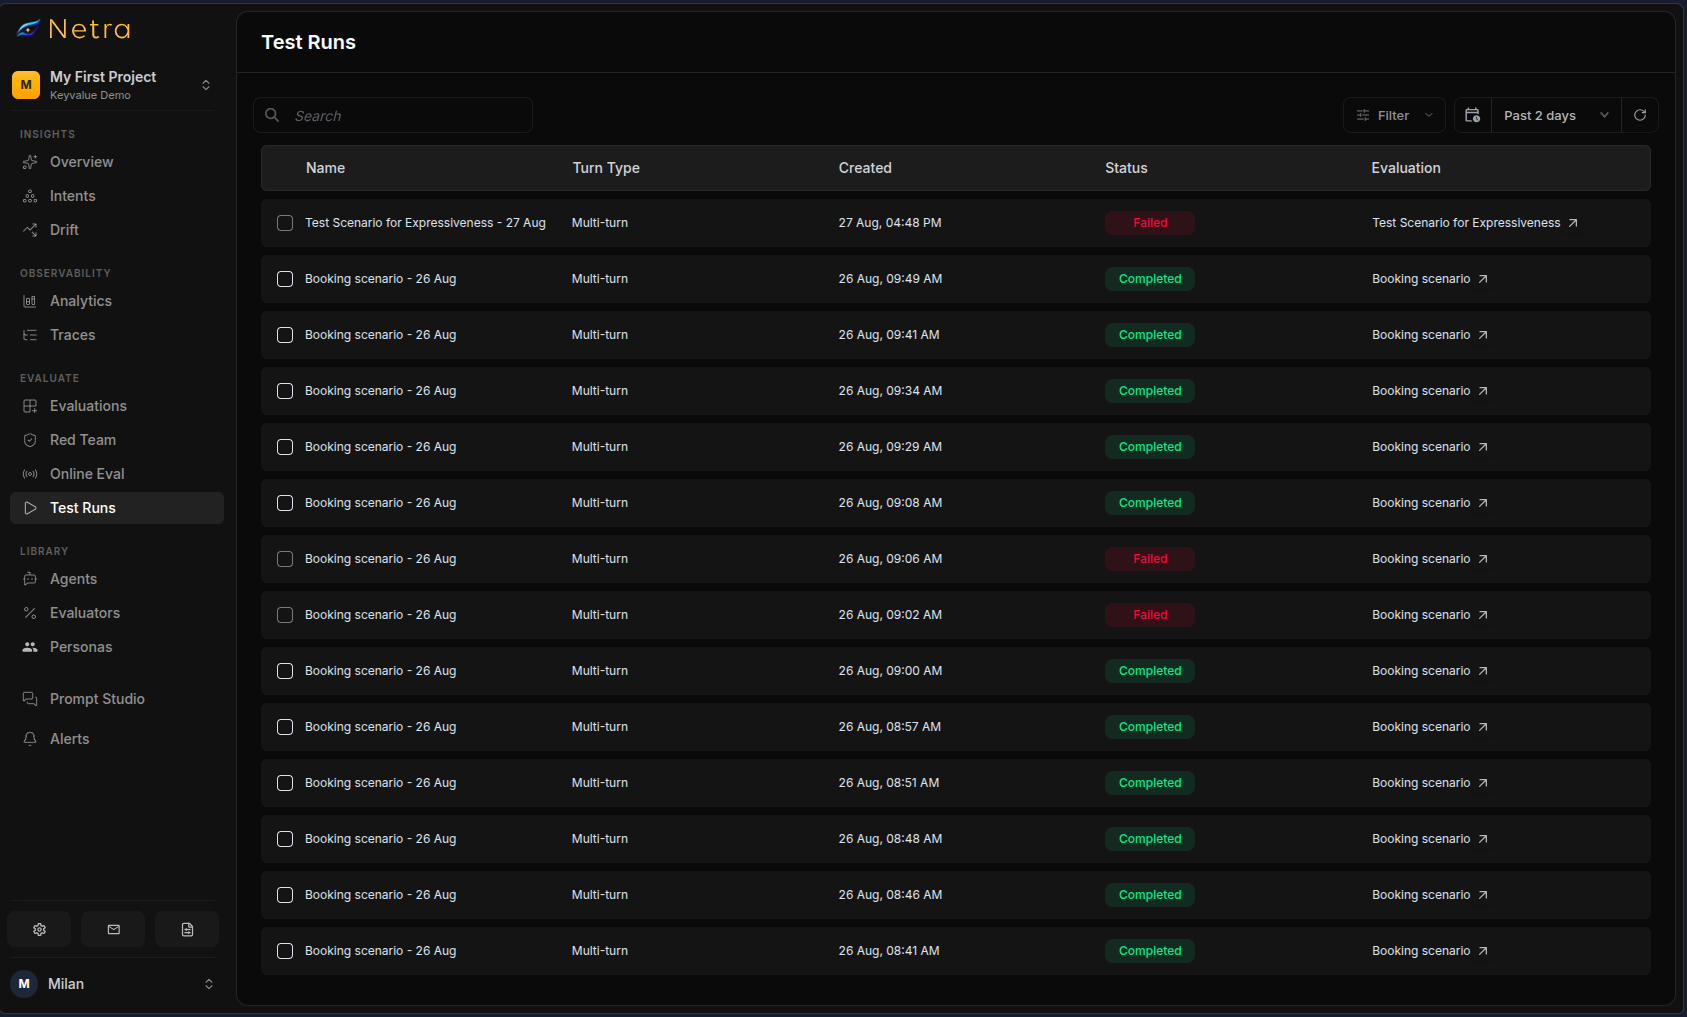Expand the My First Project switcher

(206, 85)
